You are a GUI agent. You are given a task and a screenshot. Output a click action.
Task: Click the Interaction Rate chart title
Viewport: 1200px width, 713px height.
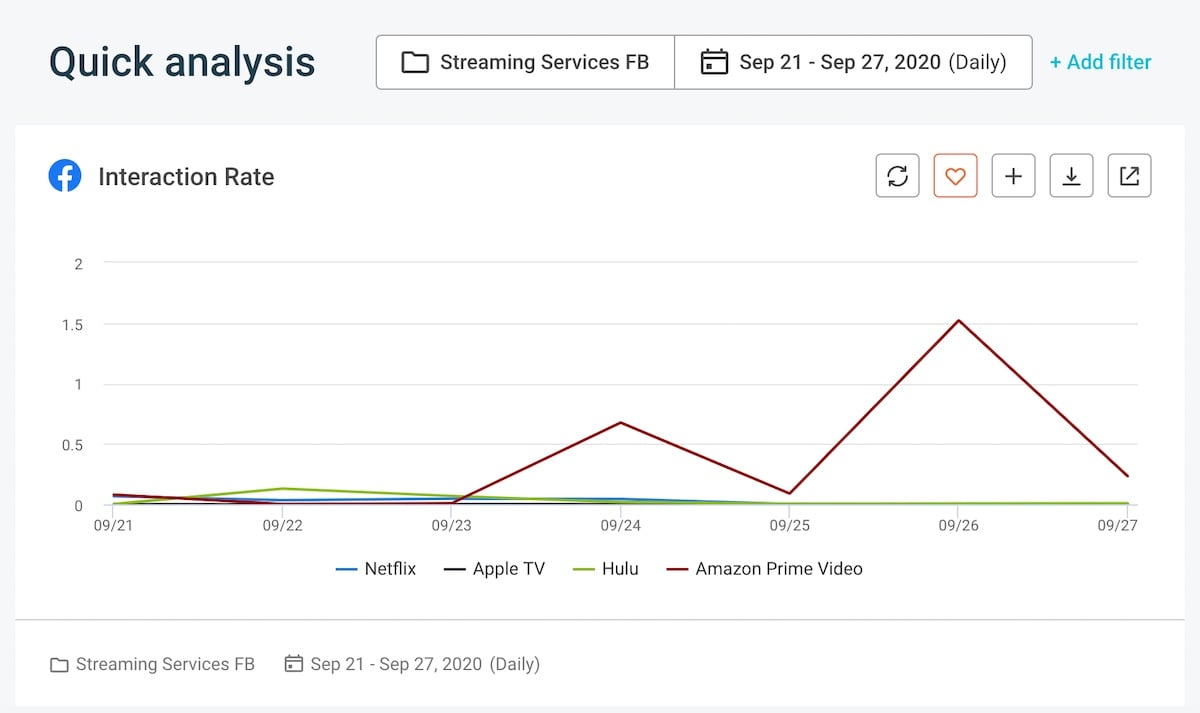(186, 177)
